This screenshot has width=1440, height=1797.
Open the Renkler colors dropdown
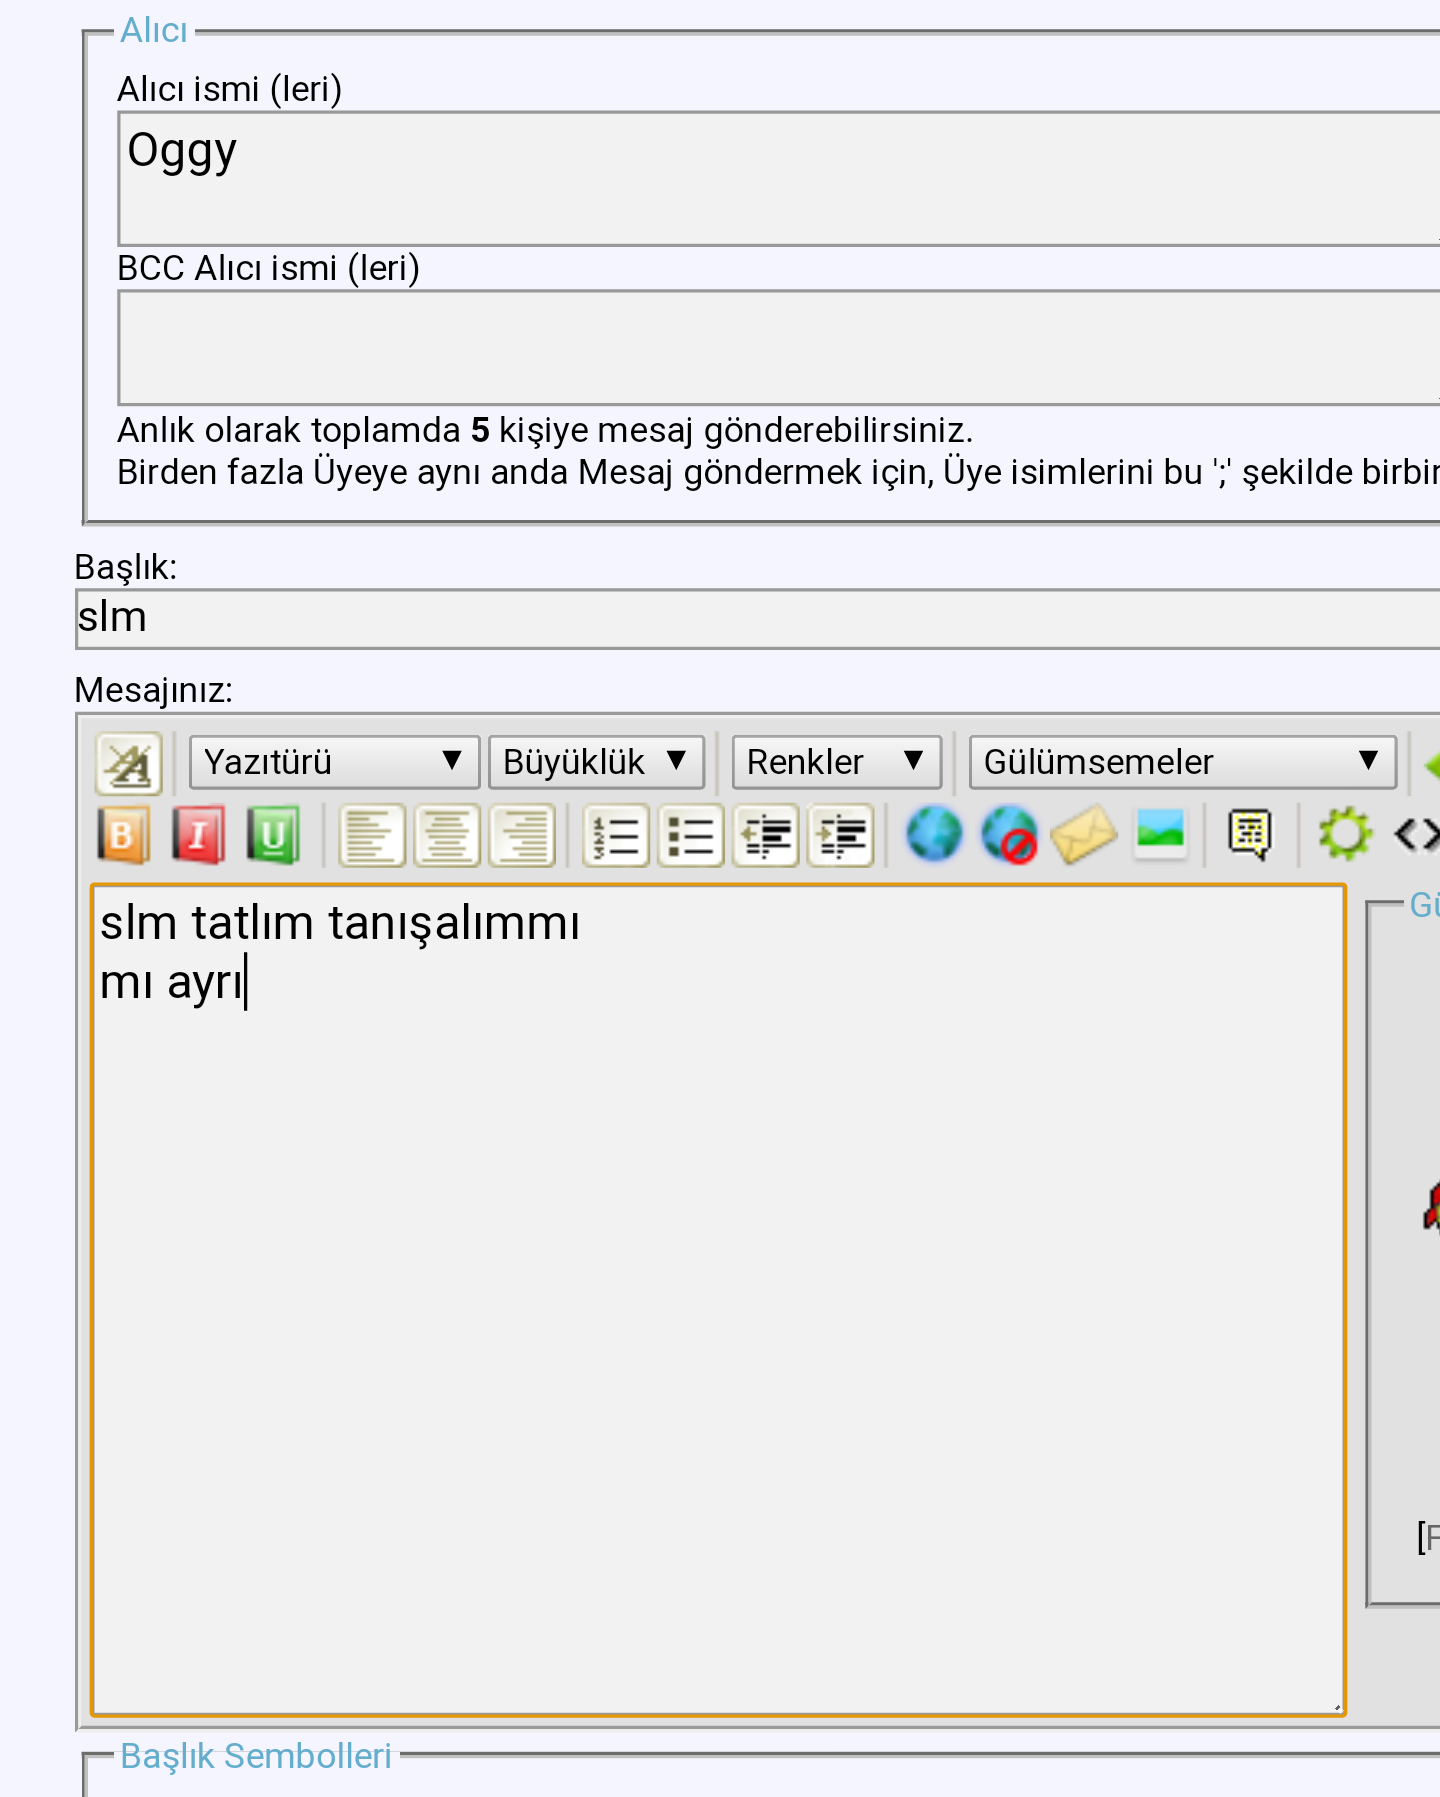tap(837, 762)
